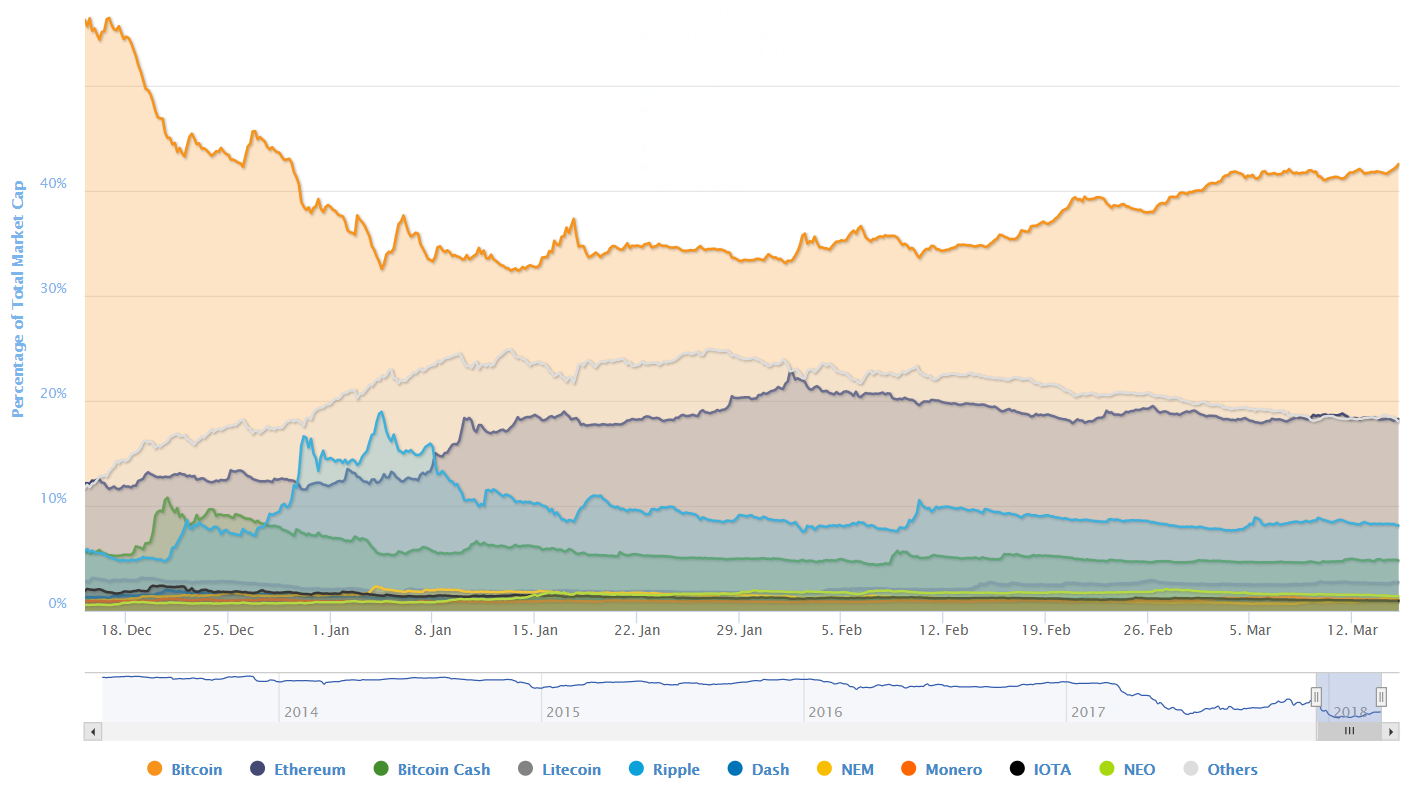Image resolution: width=1413 pixels, height=786 pixels.
Task: Toggle the Others series label
Action: (1232, 769)
